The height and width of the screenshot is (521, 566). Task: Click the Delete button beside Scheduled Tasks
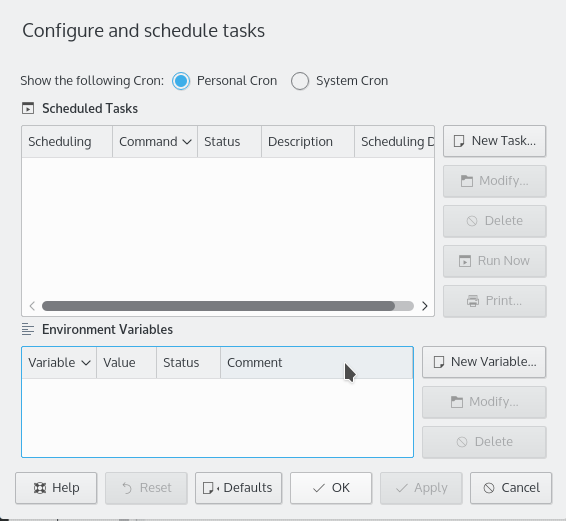click(495, 221)
